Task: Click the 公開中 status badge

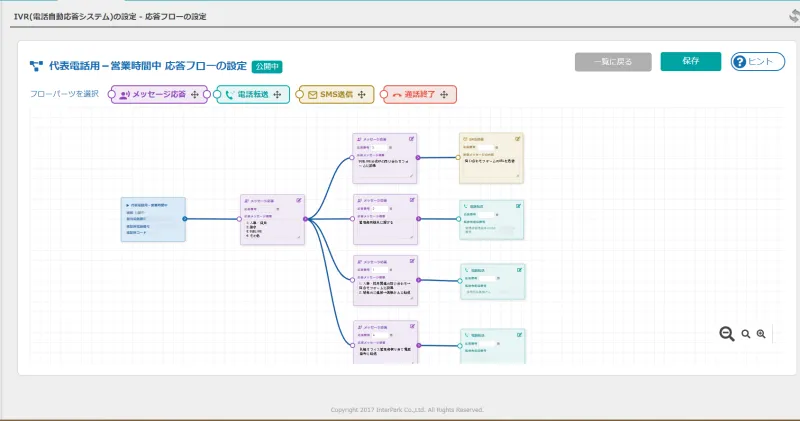Action: pos(267,67)
